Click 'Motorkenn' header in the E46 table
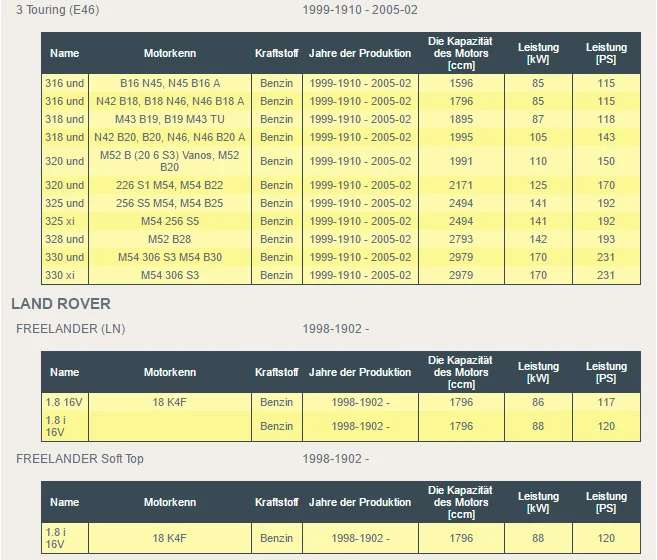The image size is (657, 560). click(x=170, y=53)
